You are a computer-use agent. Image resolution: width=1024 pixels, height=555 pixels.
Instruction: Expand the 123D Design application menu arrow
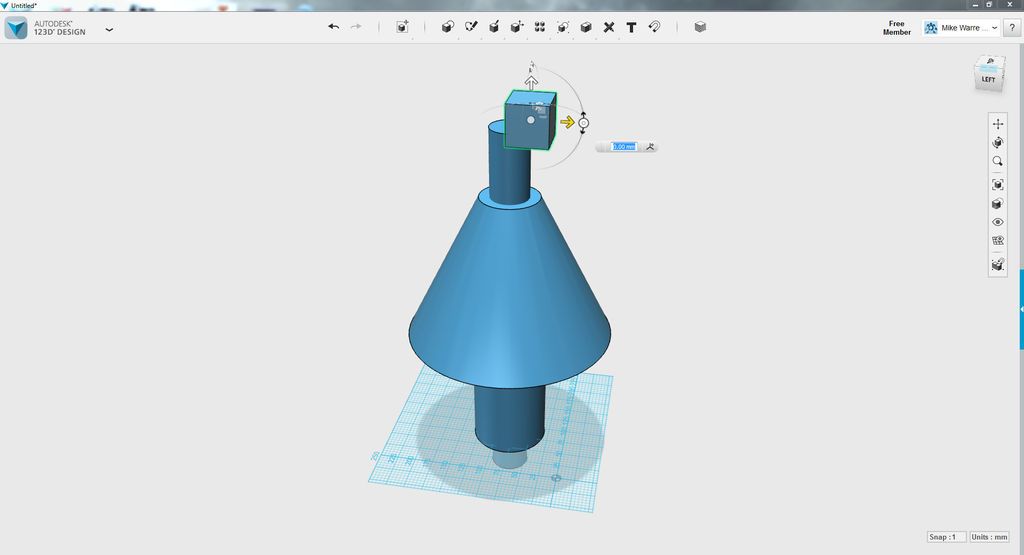tap(109, 29)
